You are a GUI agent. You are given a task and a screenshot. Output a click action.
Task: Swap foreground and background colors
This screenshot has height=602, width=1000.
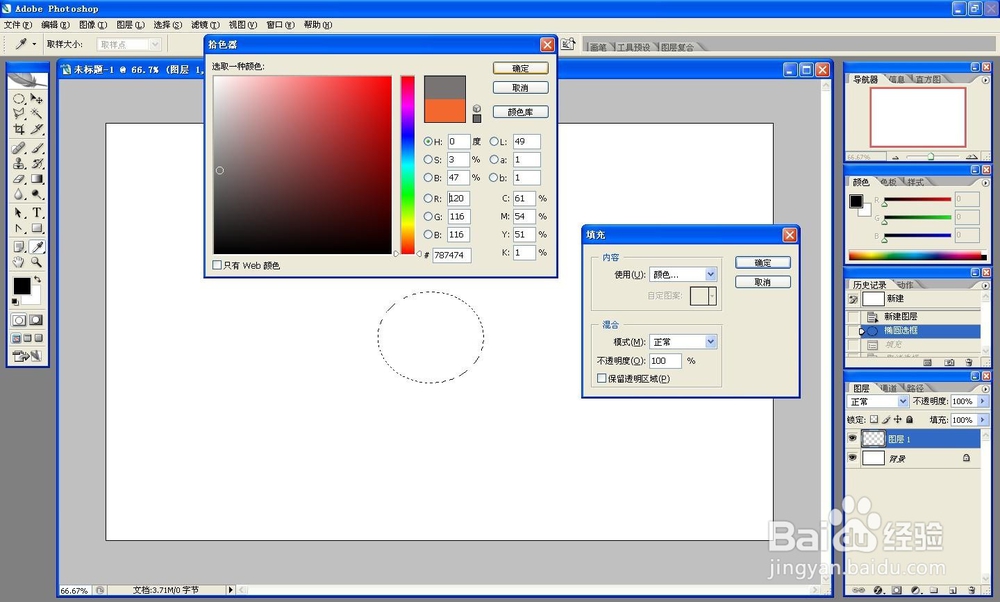(x=38, y=279)
